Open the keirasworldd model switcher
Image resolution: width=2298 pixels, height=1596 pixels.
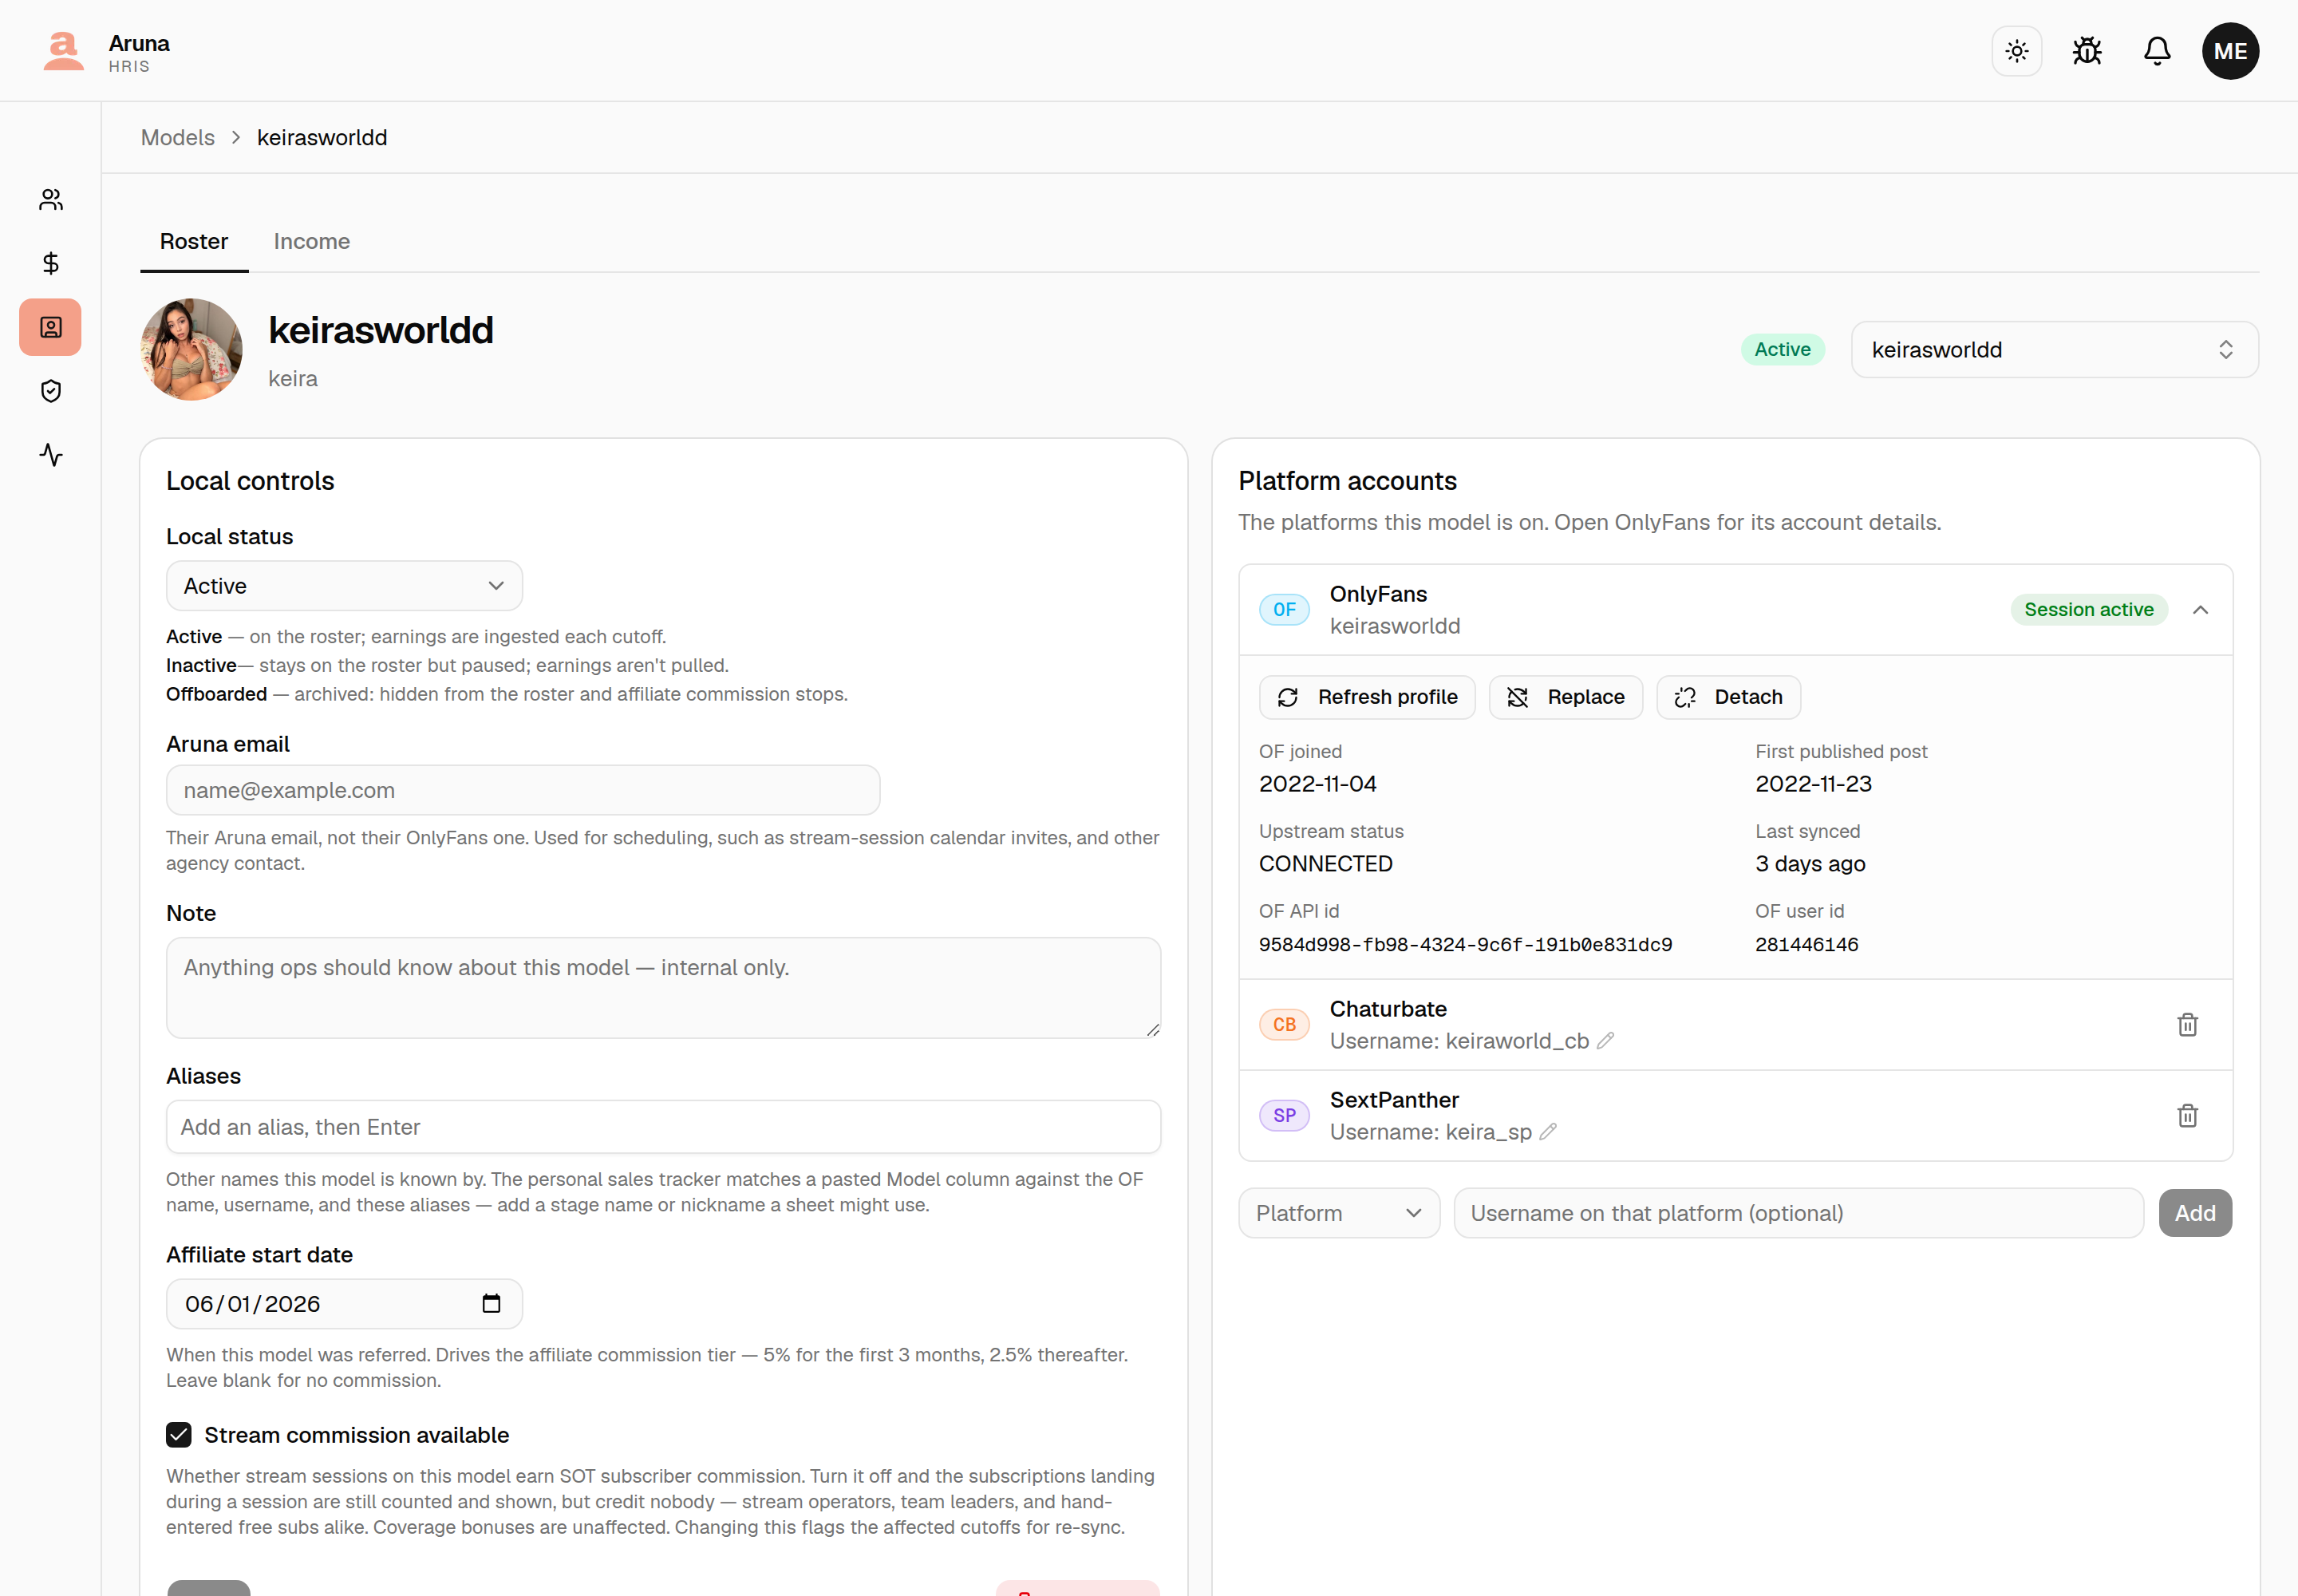(x=2054, y=350)
